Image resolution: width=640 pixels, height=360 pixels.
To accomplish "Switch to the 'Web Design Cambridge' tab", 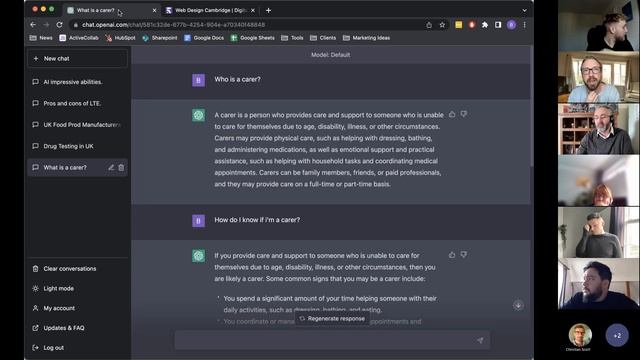I will [x=210, y=10].
